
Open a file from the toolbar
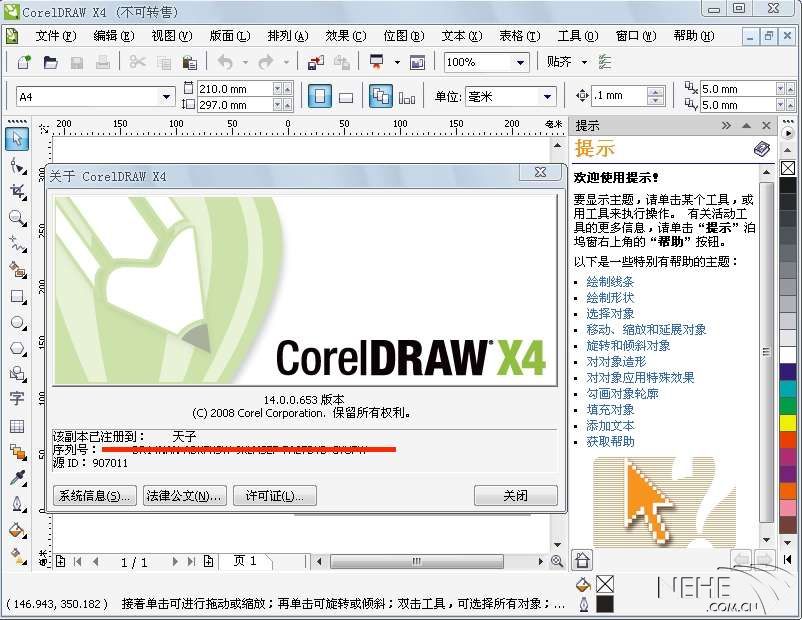50,62
